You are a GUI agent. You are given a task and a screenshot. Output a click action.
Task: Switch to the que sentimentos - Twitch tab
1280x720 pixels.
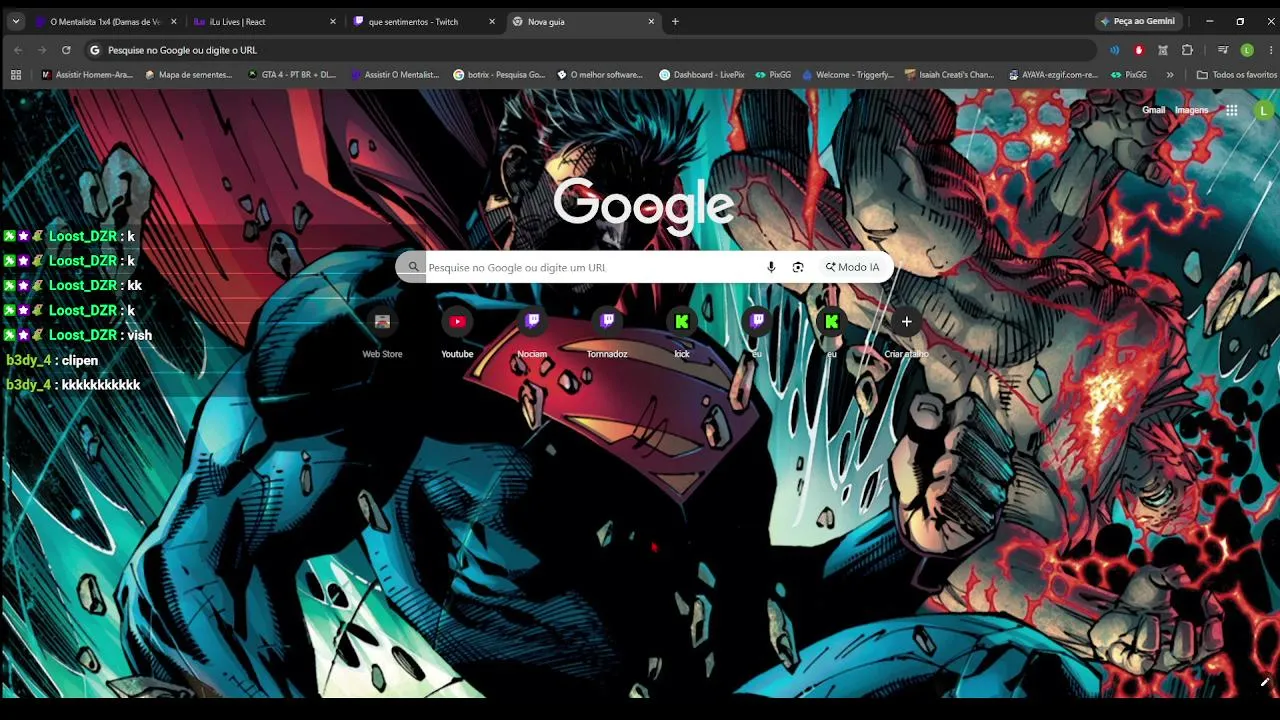point(424,21)
